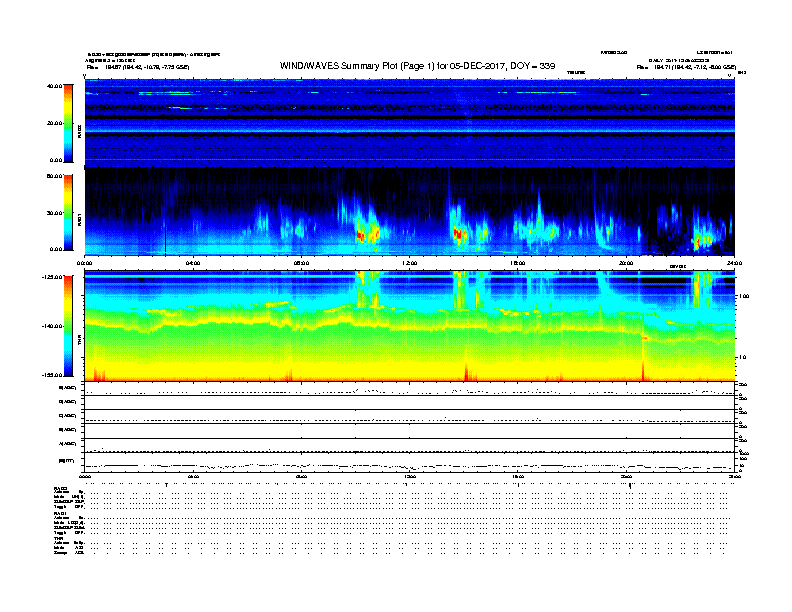The height and width of the screenshot is (612, 792).
Task: Click the RAD2 panel color bar
Action: (x=68, y=123)
